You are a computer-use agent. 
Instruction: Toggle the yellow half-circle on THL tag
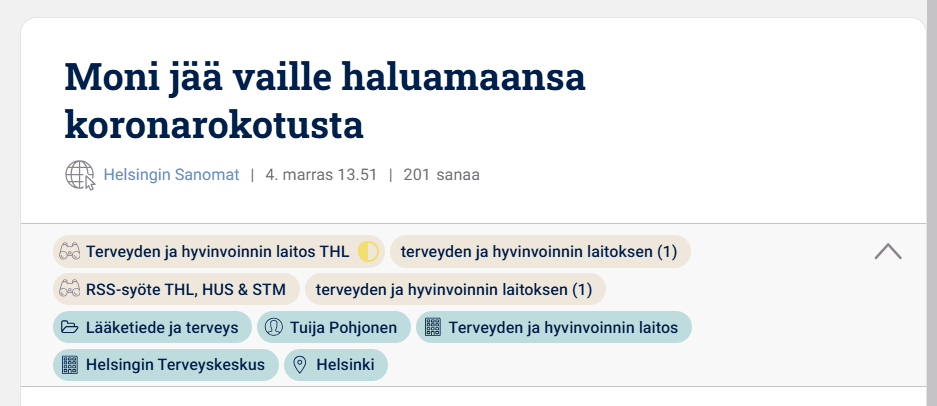pos(368,252)
